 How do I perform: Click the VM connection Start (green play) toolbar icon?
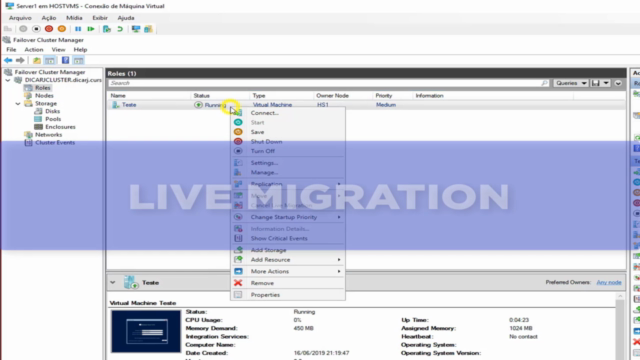pyautogui.click(x=91, y=29)
